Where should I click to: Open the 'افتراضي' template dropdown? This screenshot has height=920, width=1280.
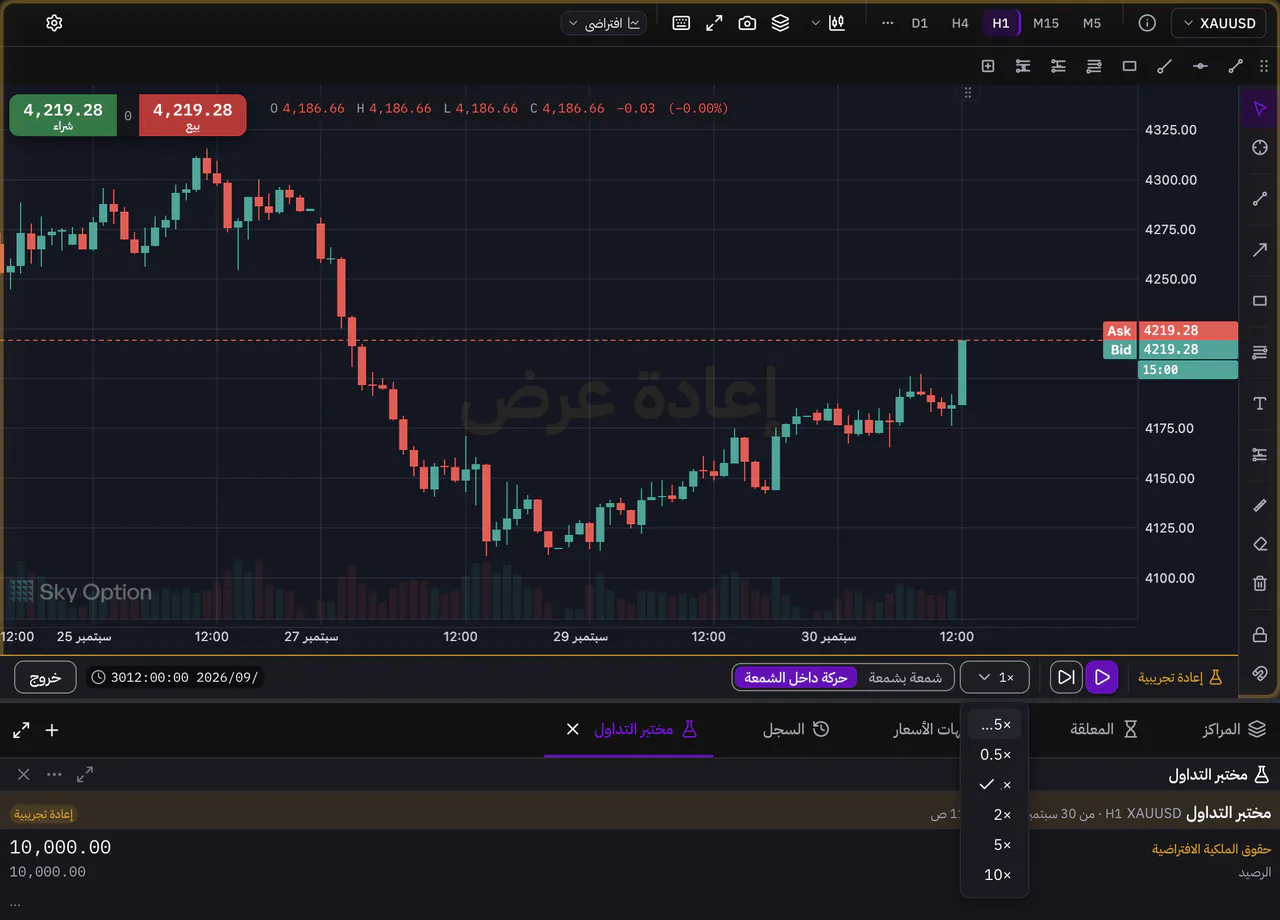coord(604,23)
